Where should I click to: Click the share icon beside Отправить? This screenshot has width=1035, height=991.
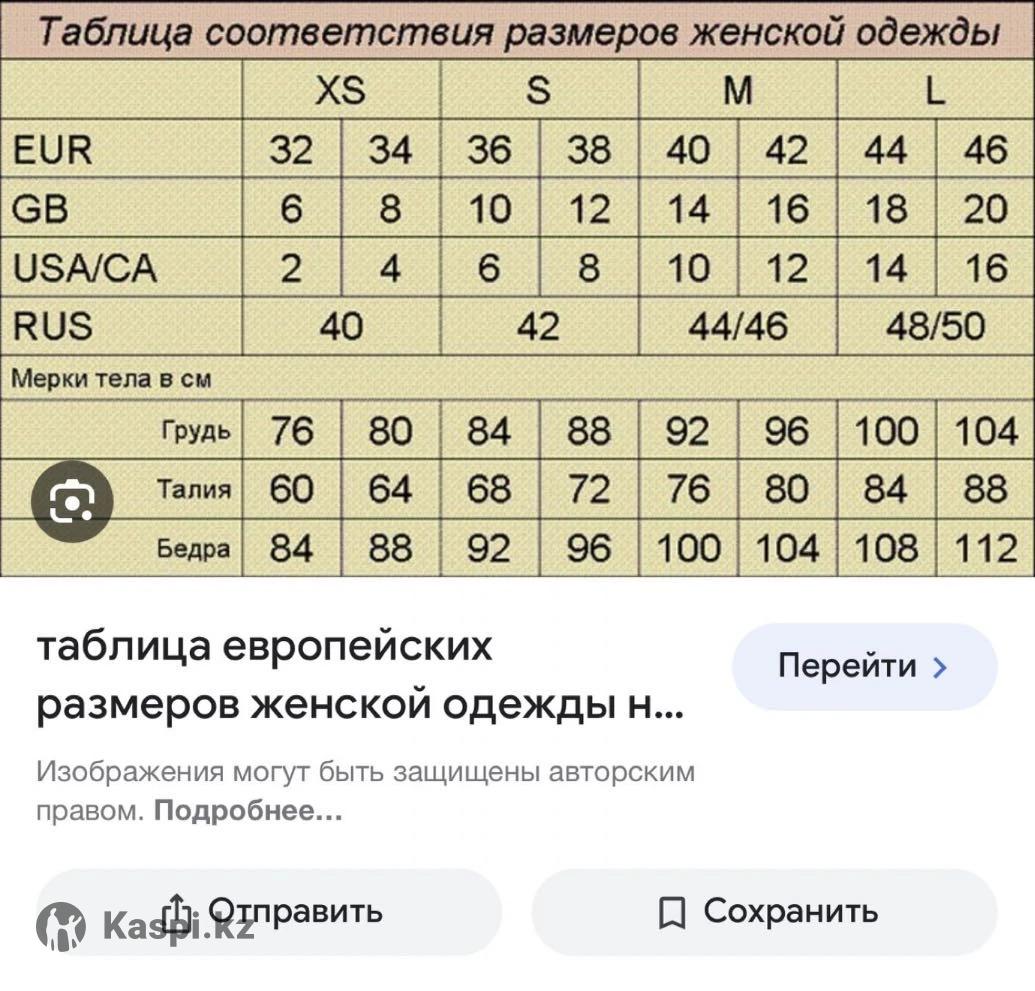click(176, 912)
